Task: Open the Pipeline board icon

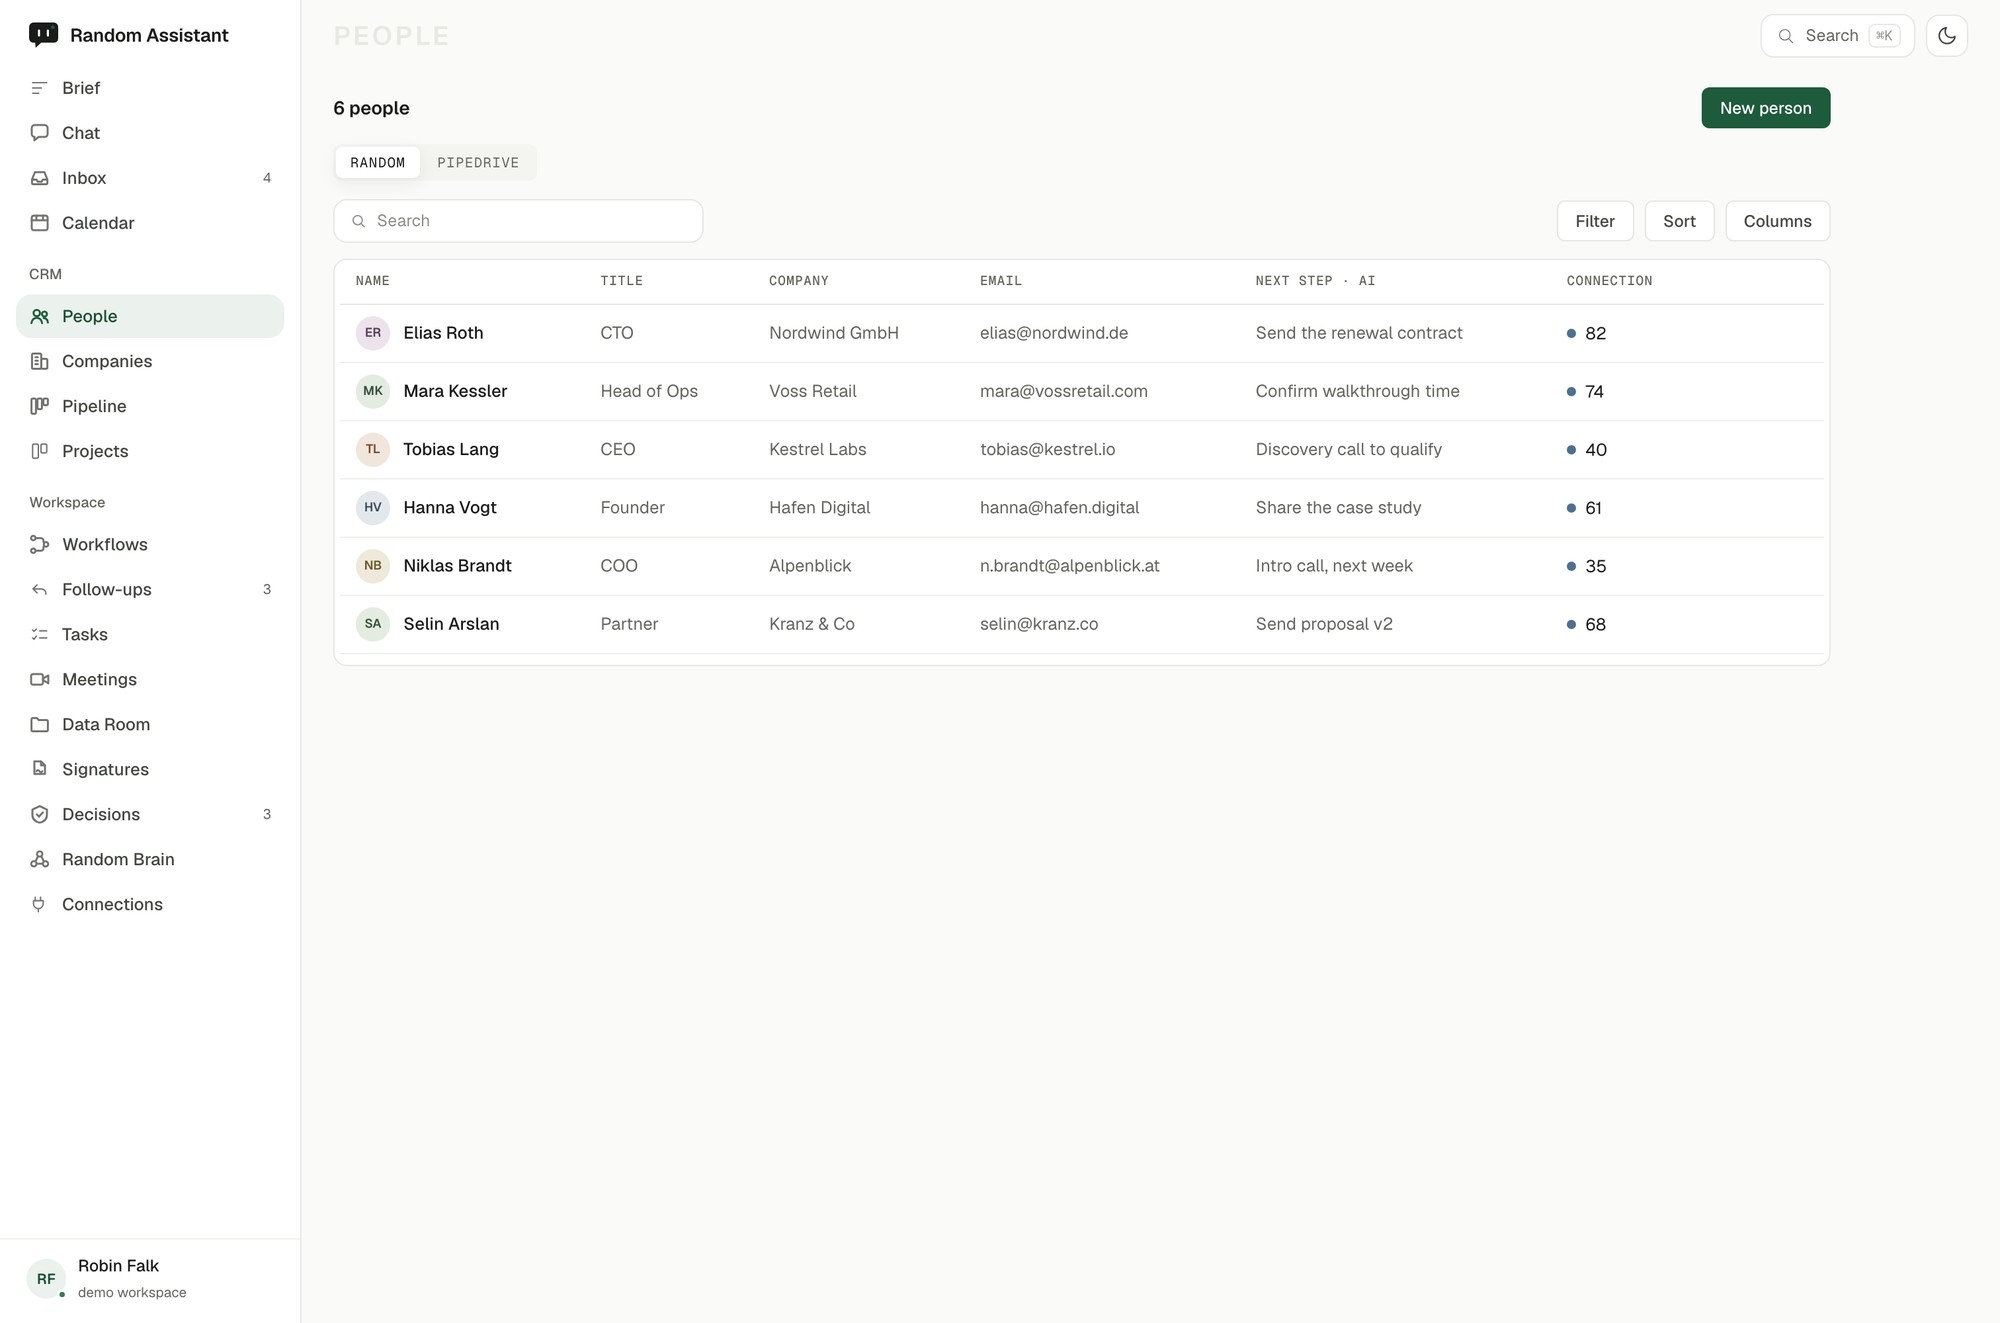Action: (39, 406)
